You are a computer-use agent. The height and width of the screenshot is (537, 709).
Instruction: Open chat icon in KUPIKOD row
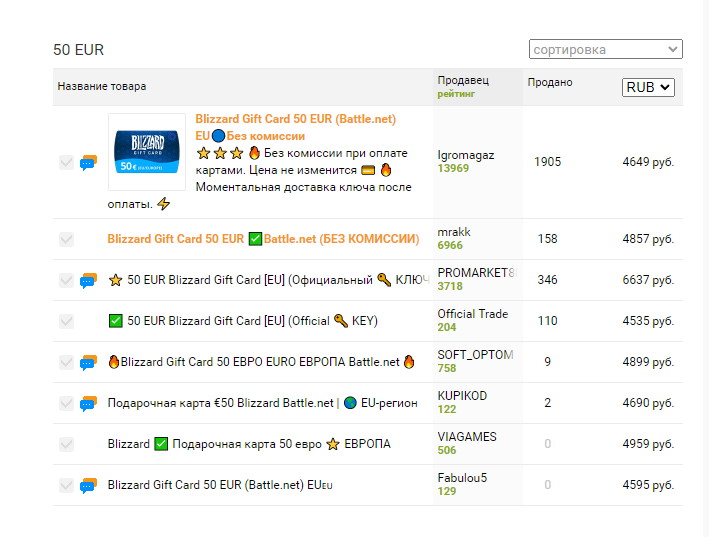(x=88, y=404)
